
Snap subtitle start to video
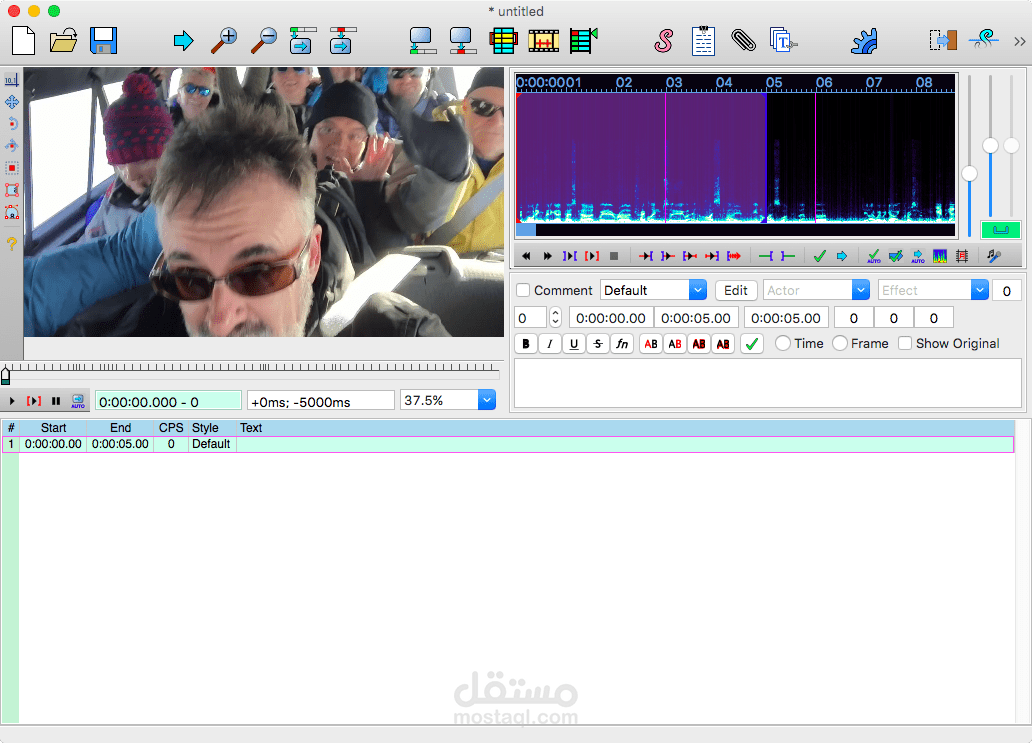coord(423,41)
